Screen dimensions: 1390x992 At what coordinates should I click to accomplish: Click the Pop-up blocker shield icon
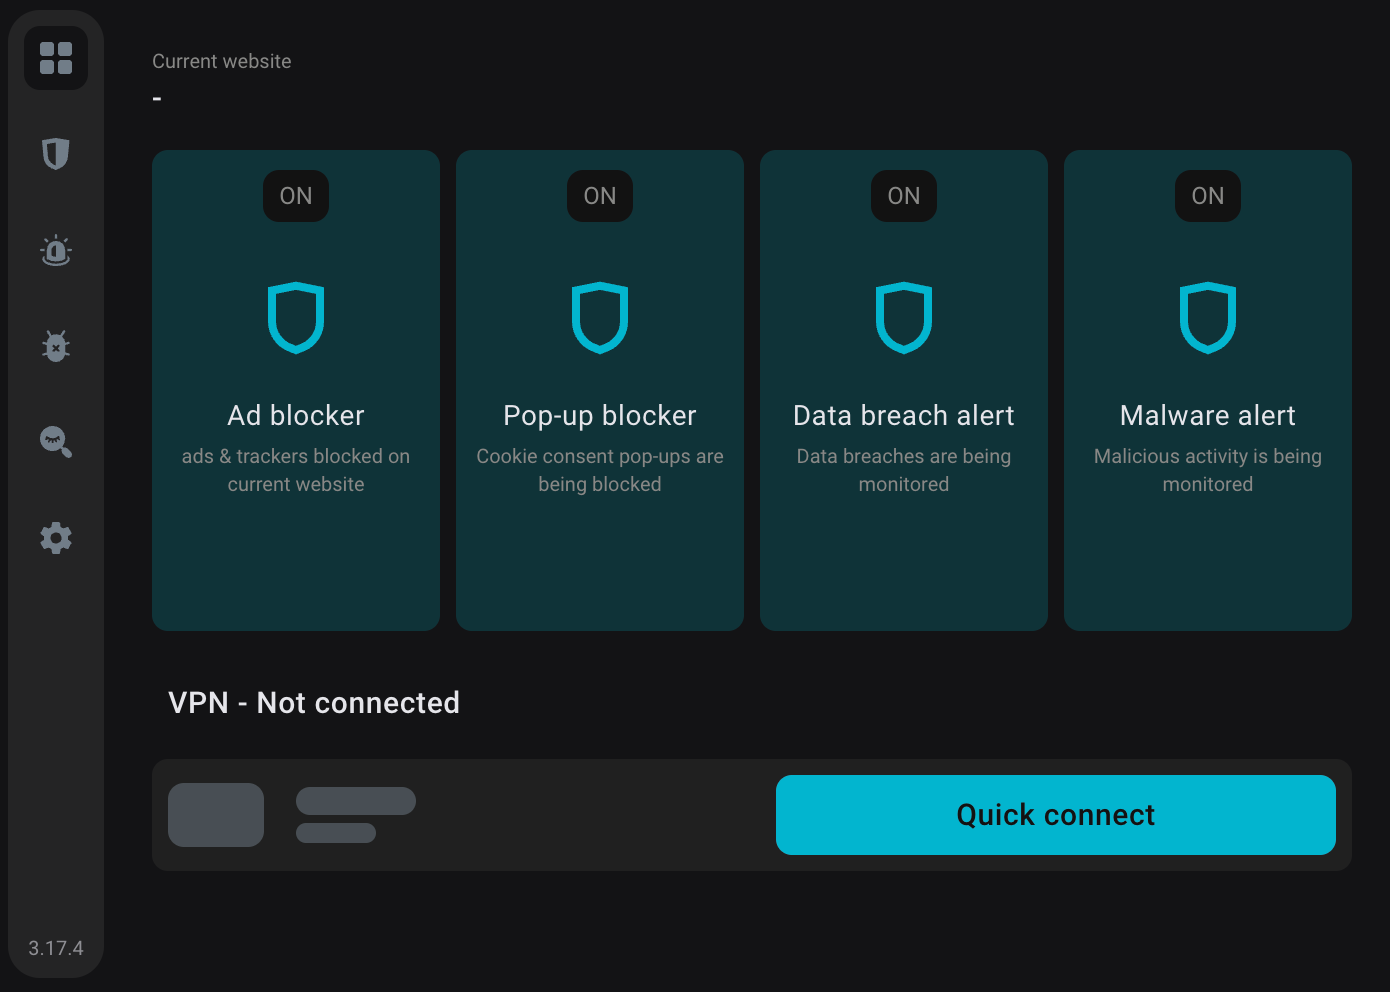(600, 318)
